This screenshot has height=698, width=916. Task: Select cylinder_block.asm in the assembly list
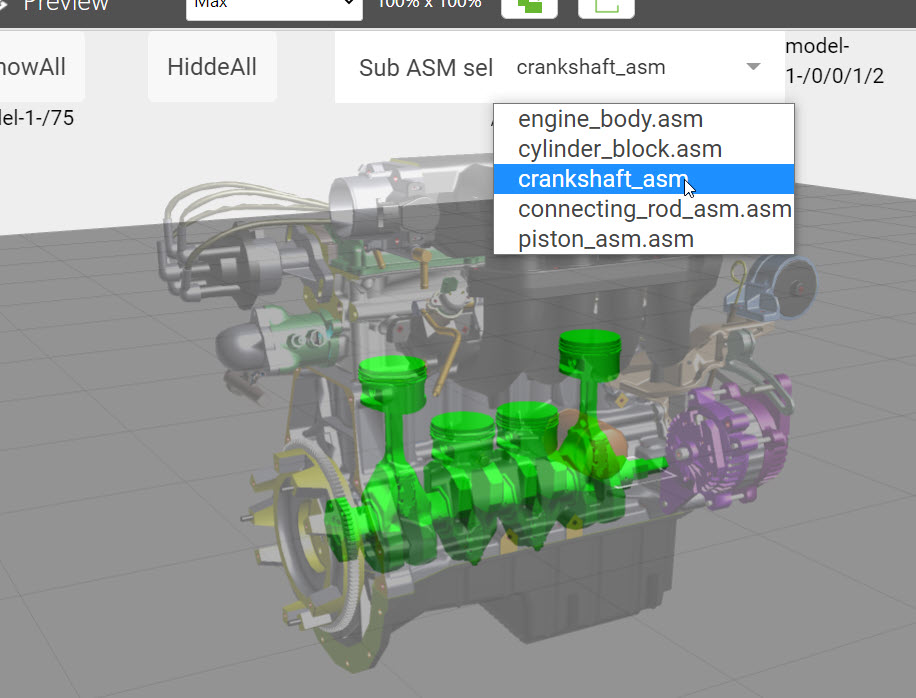[621, 148]
